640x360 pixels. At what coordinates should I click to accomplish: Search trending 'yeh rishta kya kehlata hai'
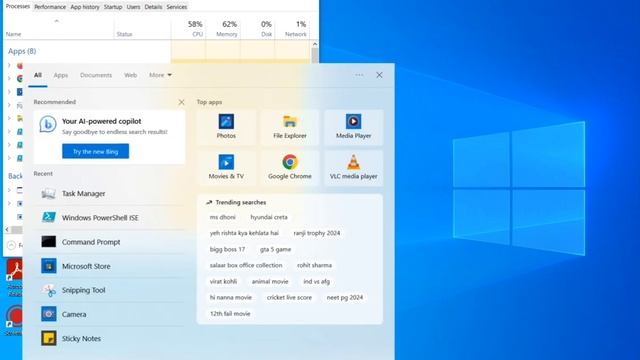[244, 233]
